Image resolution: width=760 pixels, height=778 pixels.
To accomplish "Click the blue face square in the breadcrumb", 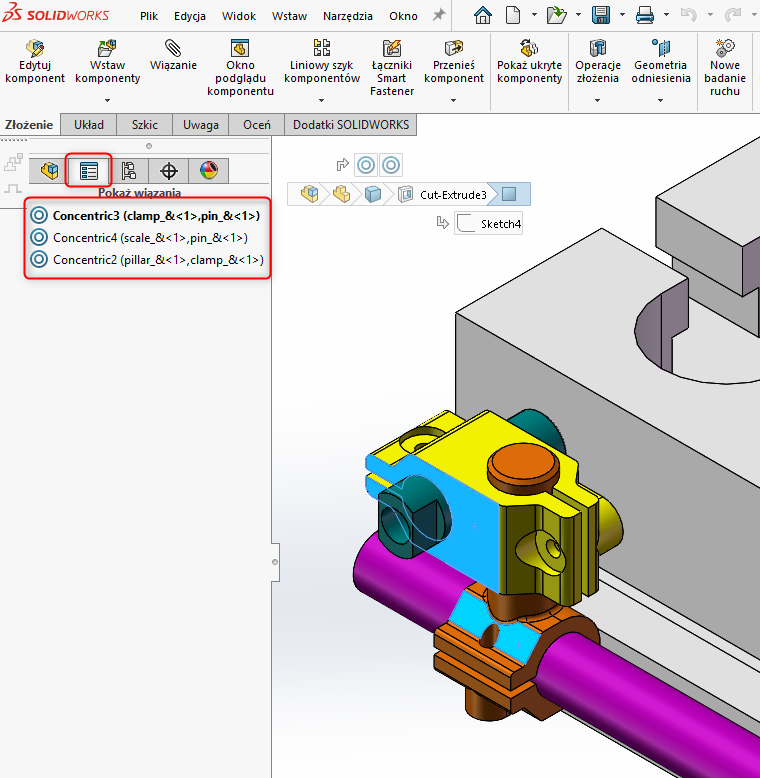I will pos(509,194).
